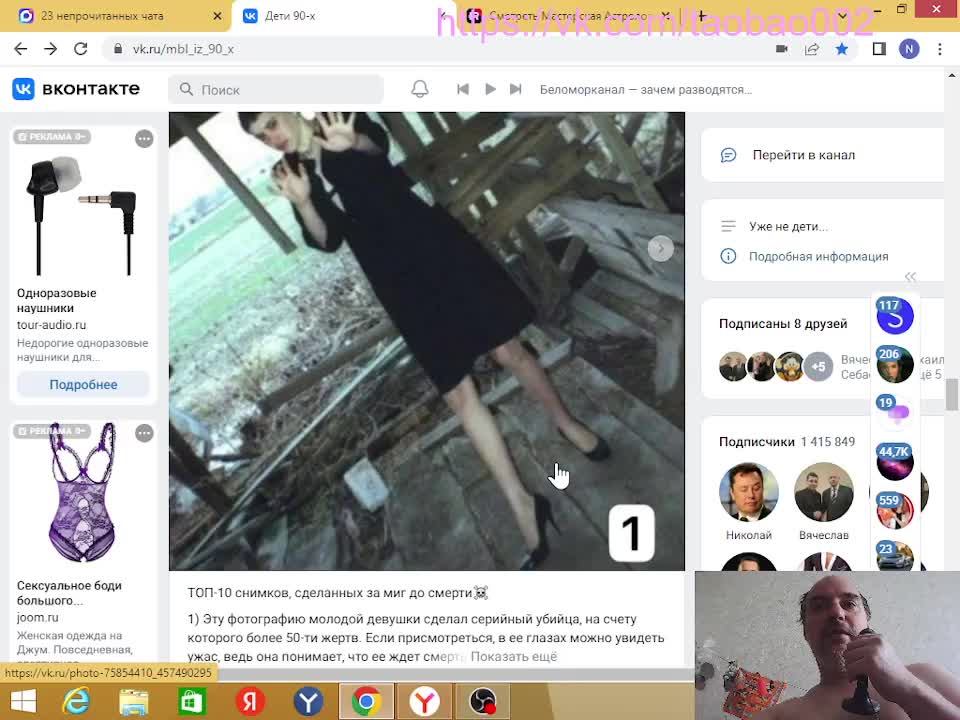Open options menu of the headphones ad
The width and height of the screenshot is (960, 720).
[x=144, y=139]
